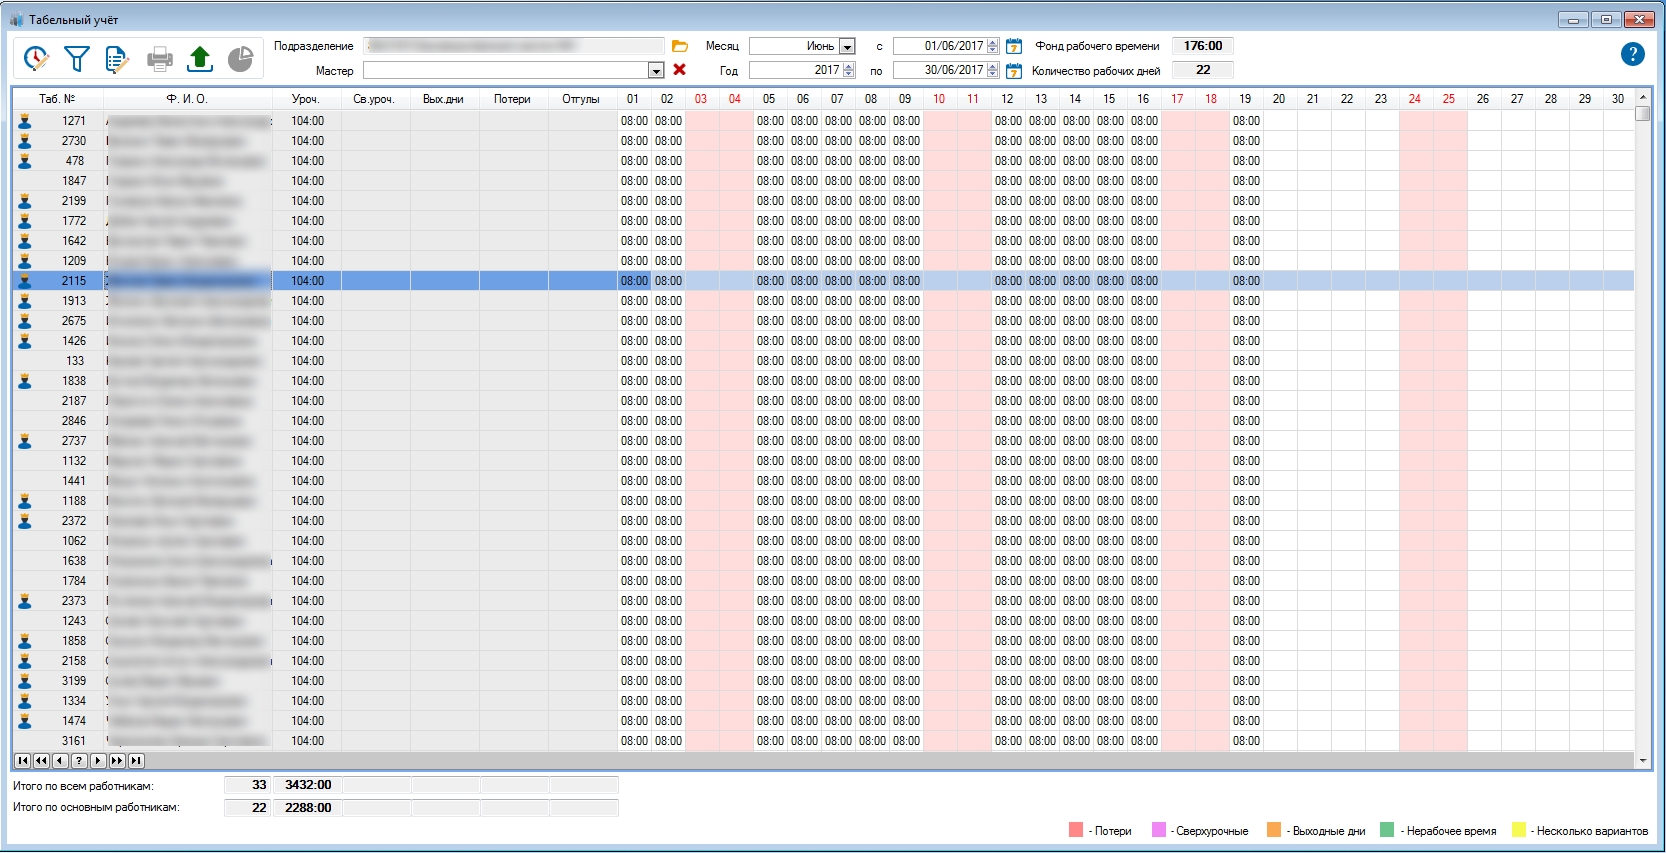Screen dimensions: 1666x853
Task: Jump to last record in grid navigator
Action: [x=136, y=761]
